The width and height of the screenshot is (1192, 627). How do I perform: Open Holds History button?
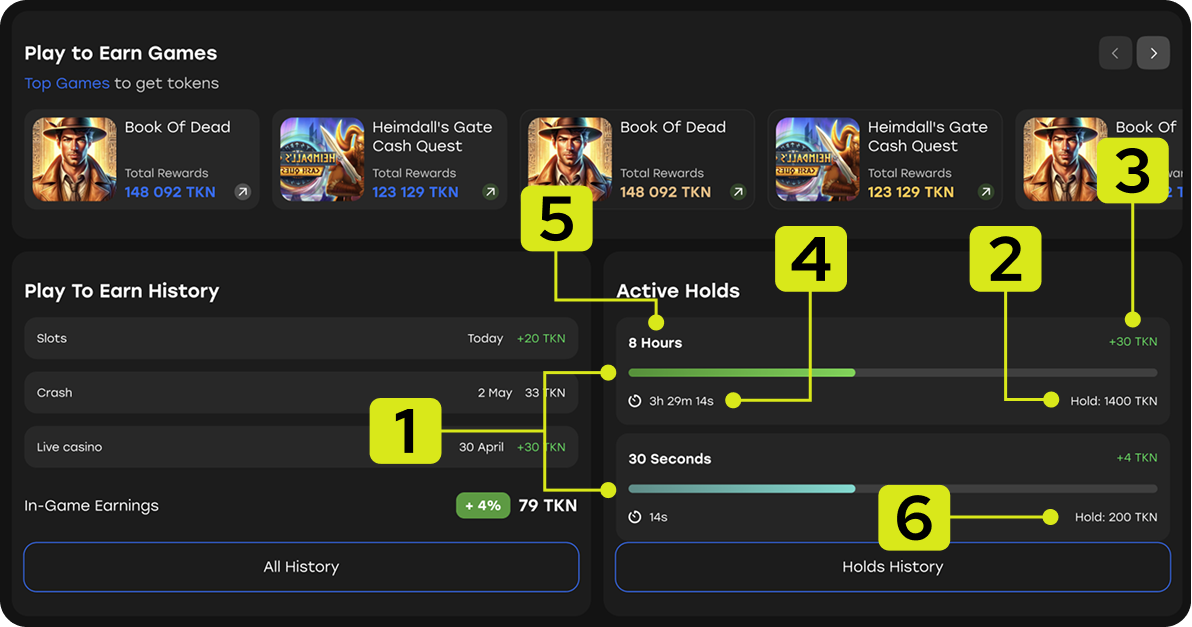[x=892, y=567]
